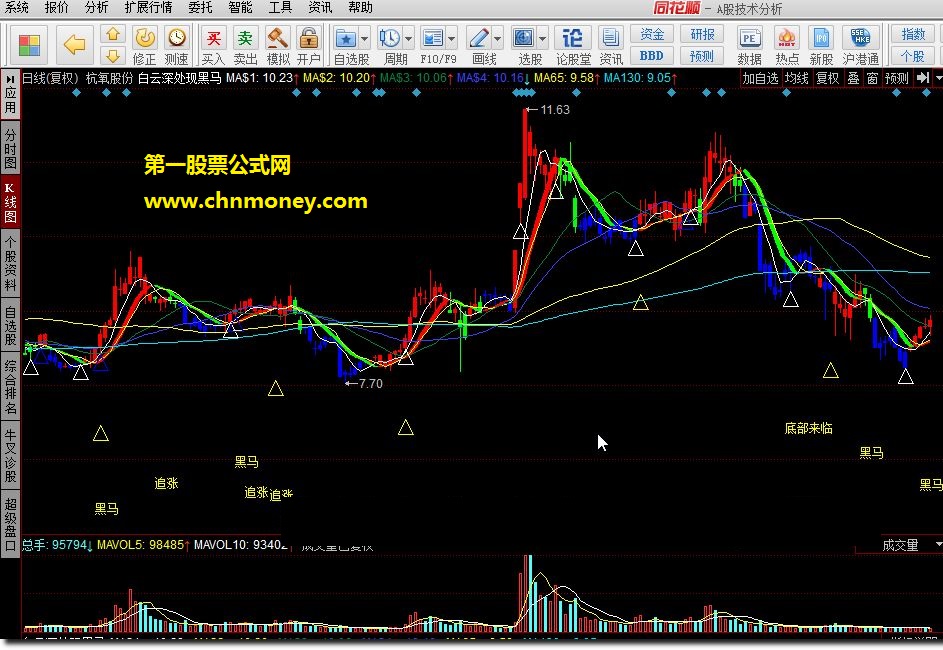
Task: Expand the chart header arrow beside the skip-to-end icon
Action: pos(938,78)
